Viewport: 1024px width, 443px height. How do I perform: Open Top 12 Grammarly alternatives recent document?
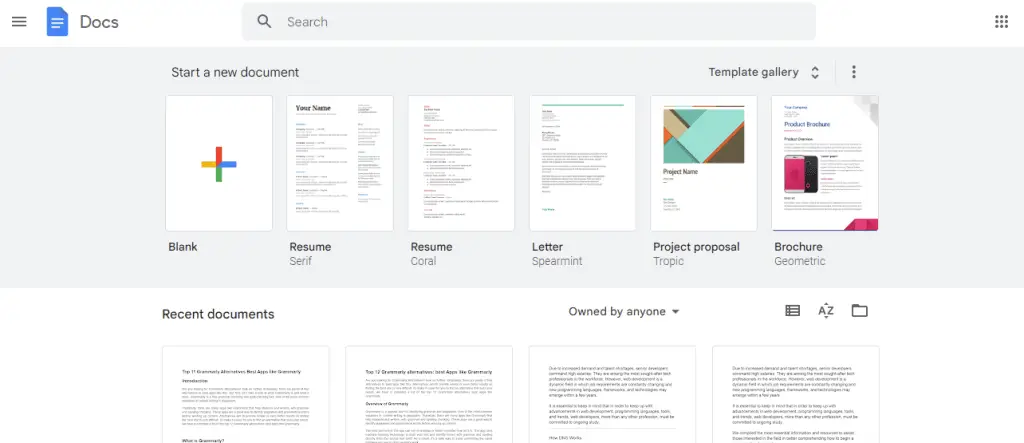429,395
